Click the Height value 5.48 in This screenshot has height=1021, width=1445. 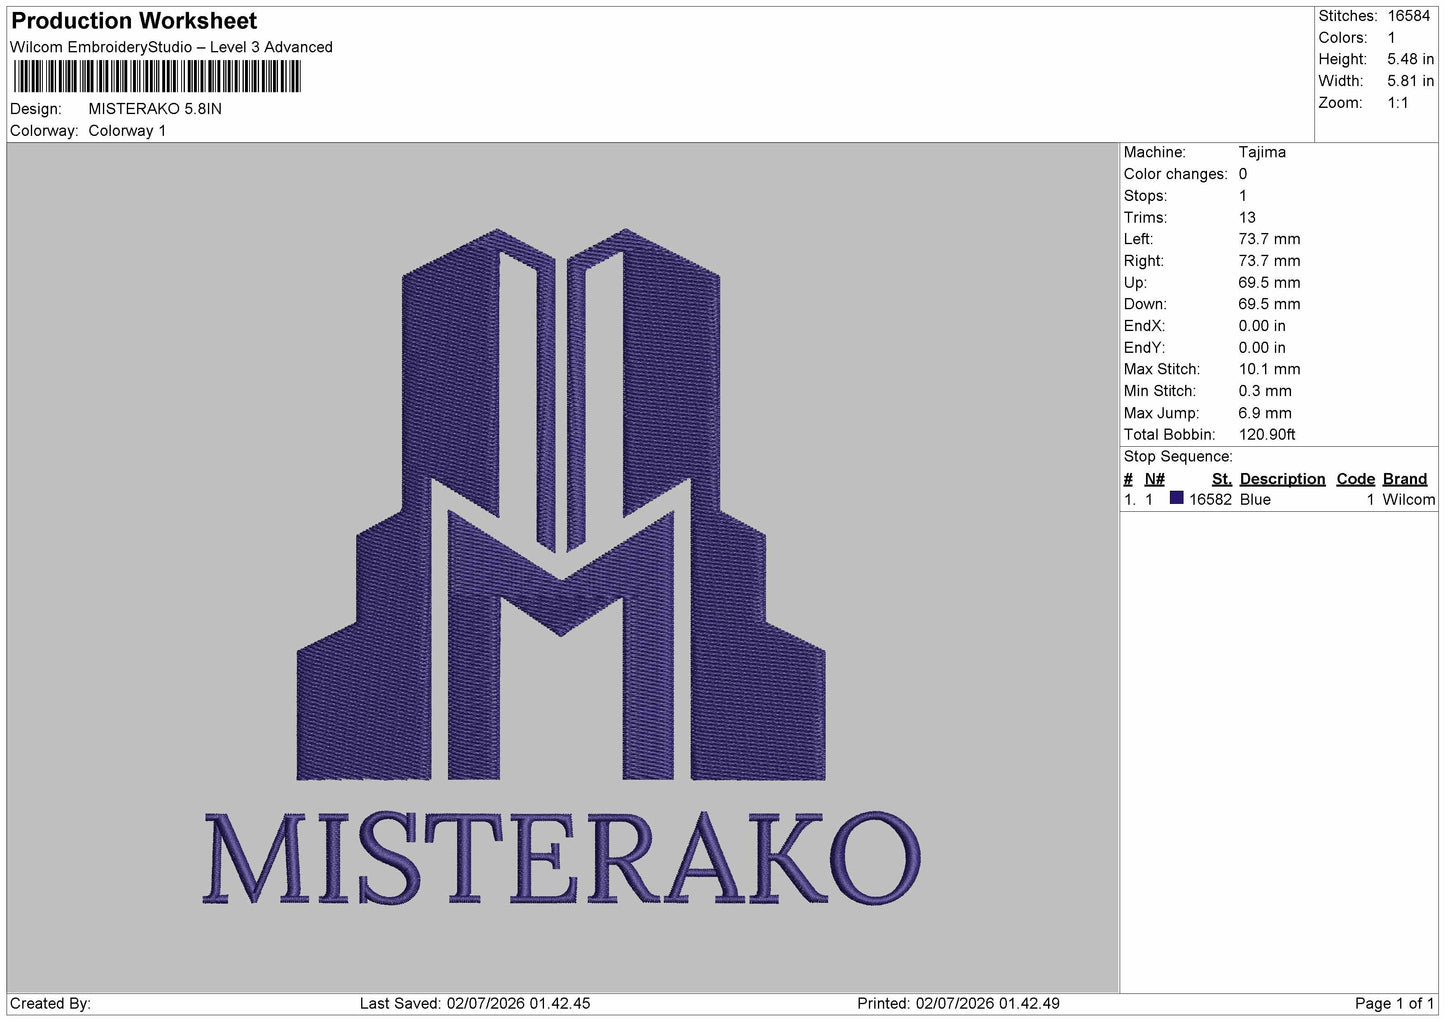pos(1410,60)
